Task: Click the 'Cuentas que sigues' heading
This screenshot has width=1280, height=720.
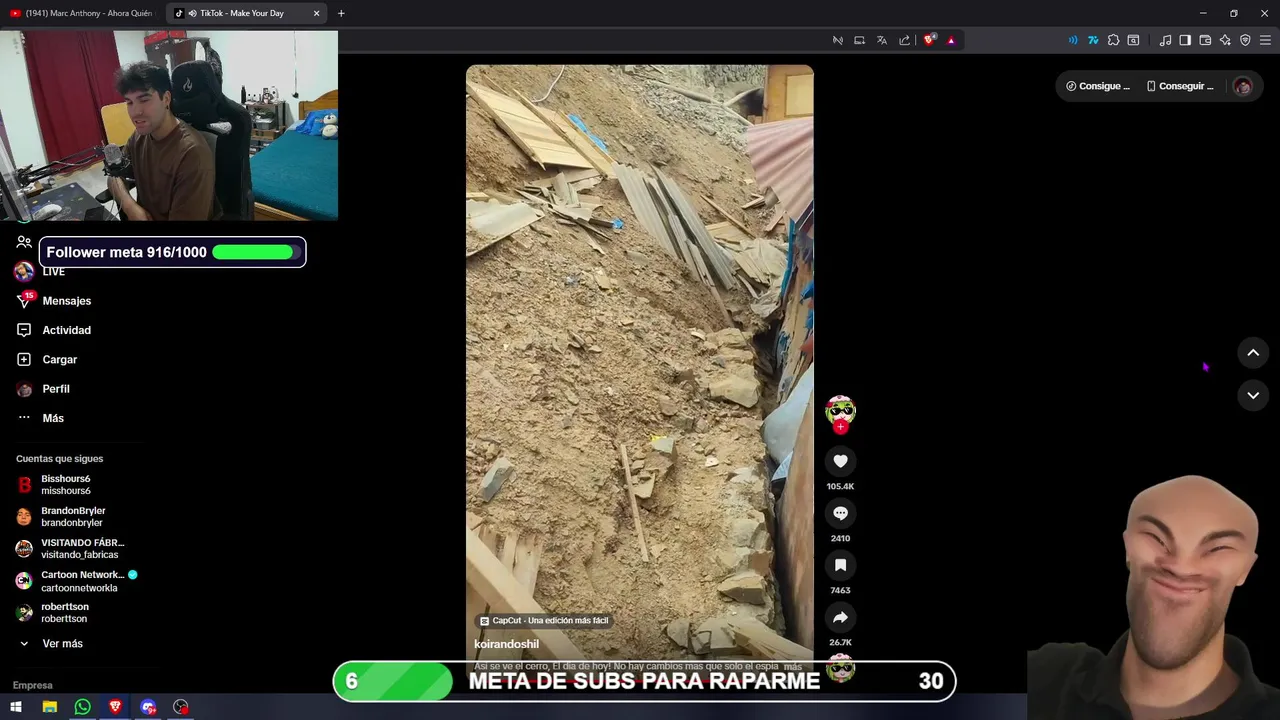Action: pyautogui.click(x=60, y=459)
